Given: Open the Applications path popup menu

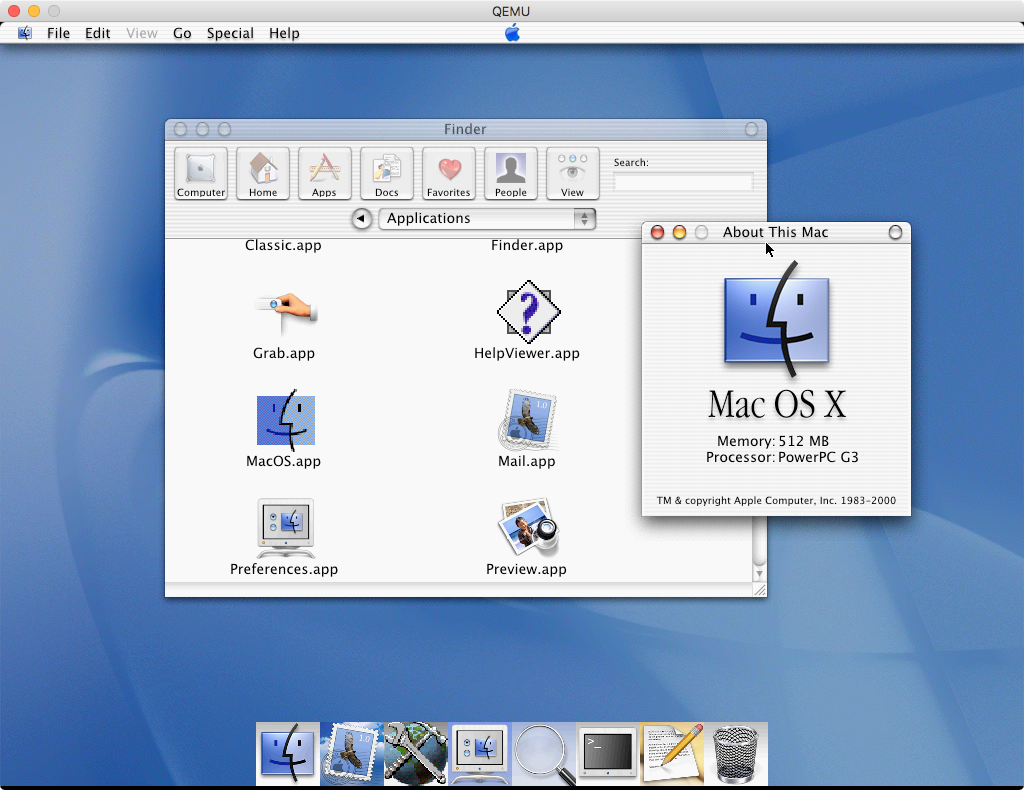Looking at the screenshot, I should click(487, 219).
